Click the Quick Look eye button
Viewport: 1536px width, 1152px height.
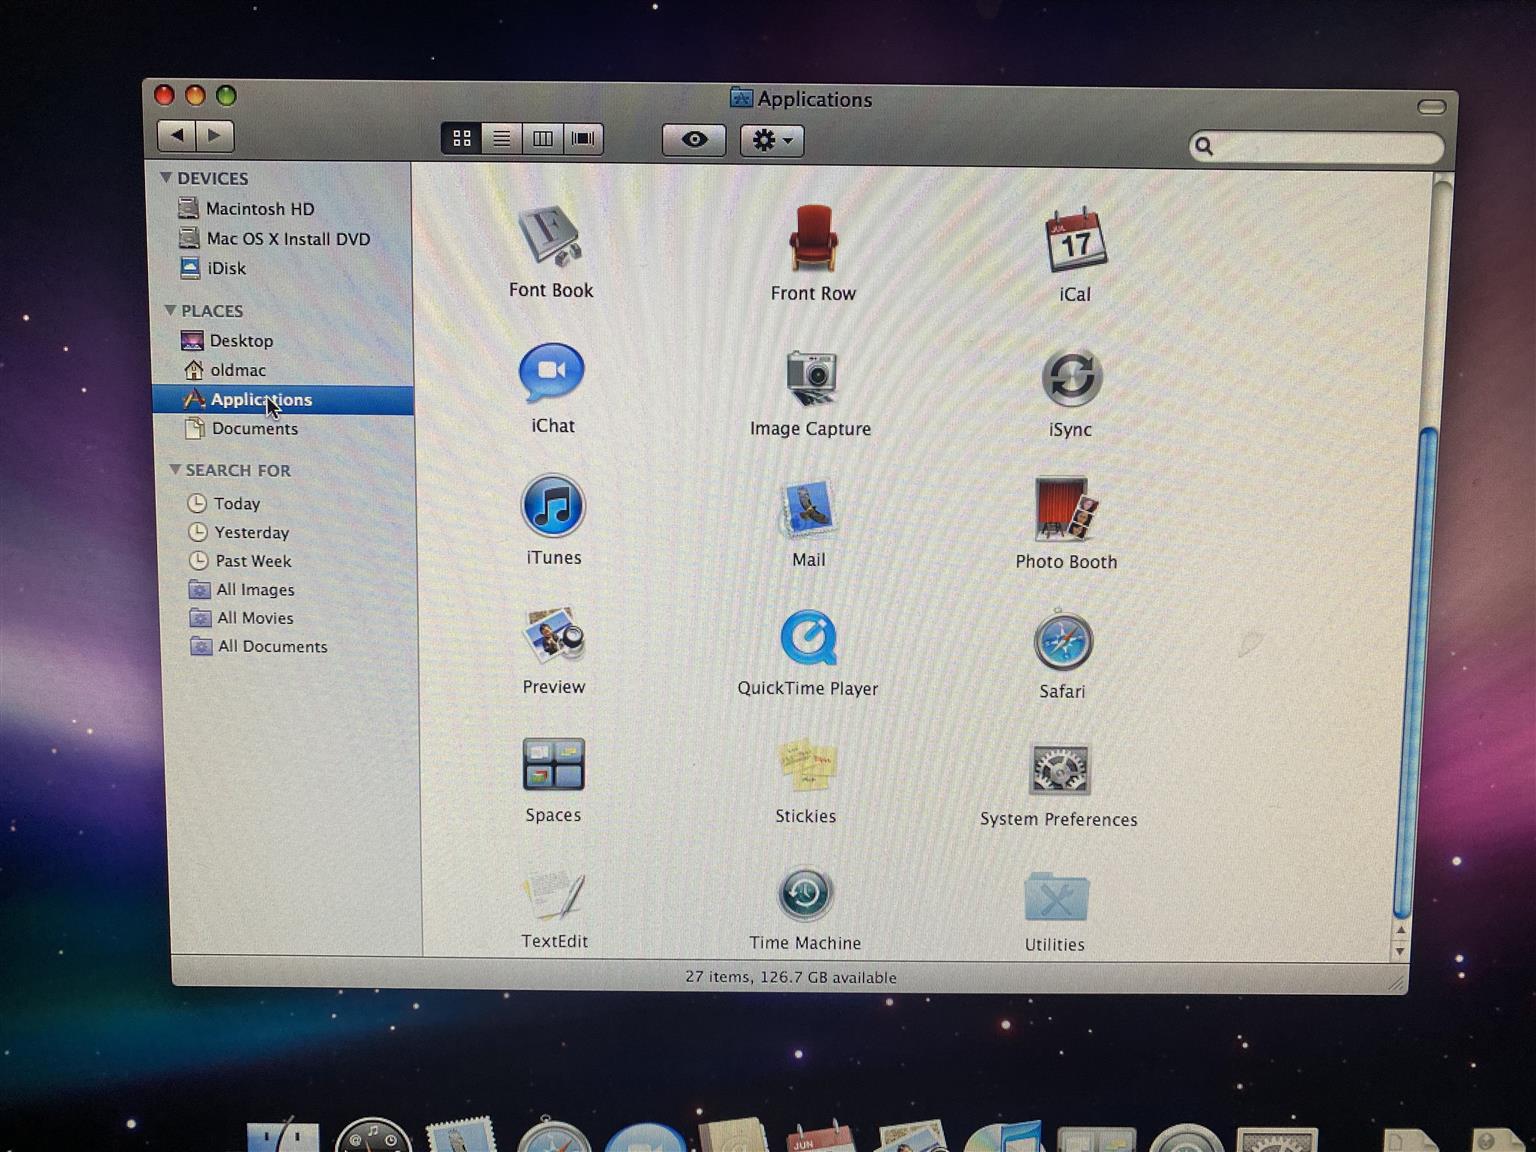(x=694, y=140)
